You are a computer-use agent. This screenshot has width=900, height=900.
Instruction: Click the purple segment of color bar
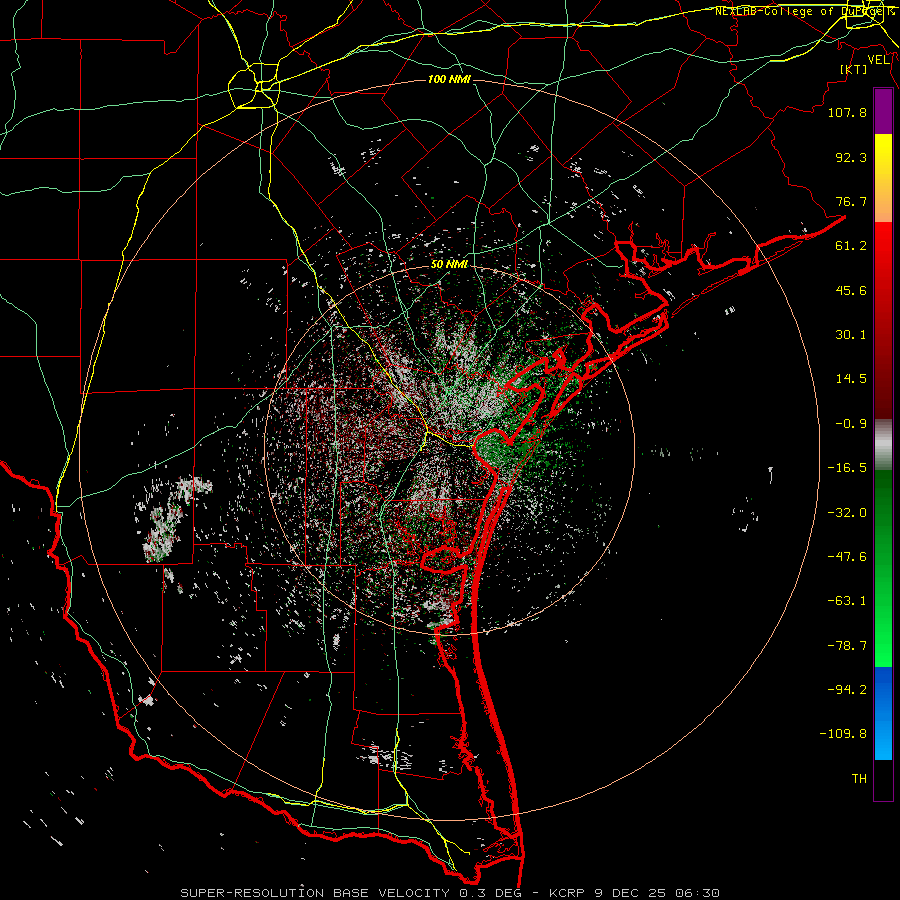point(883,112)
